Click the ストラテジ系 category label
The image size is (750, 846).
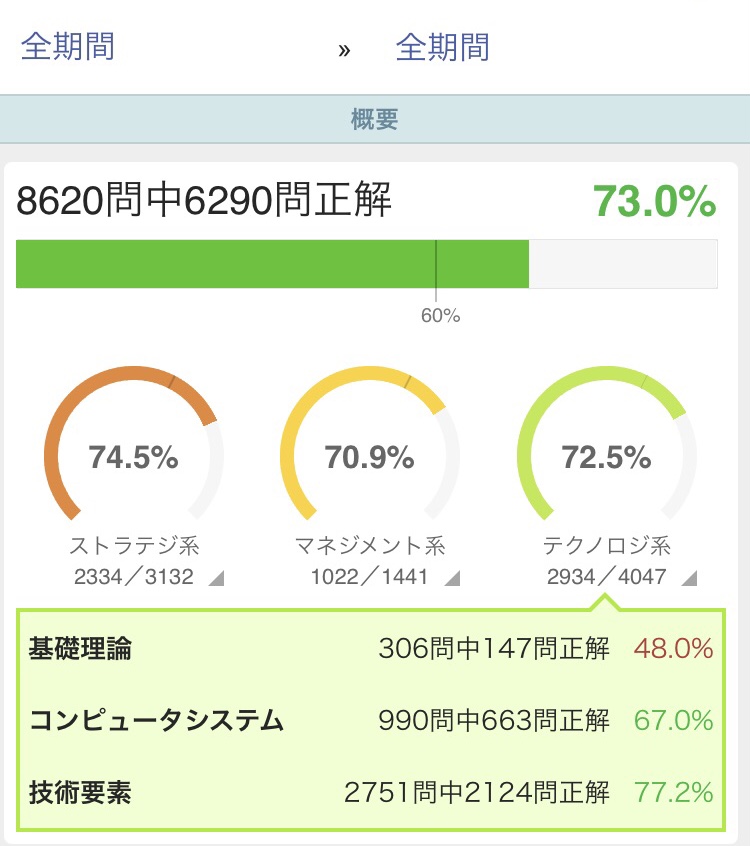[134, 545]
